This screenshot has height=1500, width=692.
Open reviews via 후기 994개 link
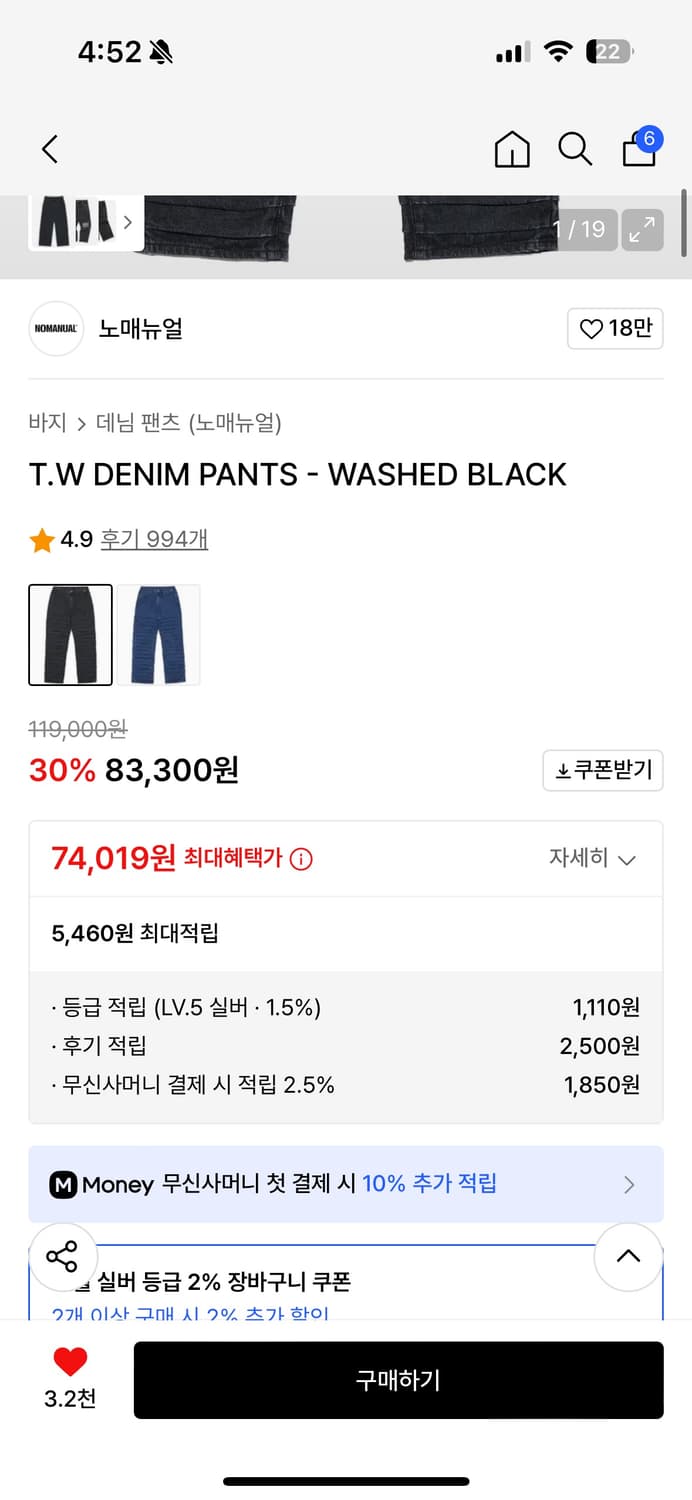pos(153,538)
